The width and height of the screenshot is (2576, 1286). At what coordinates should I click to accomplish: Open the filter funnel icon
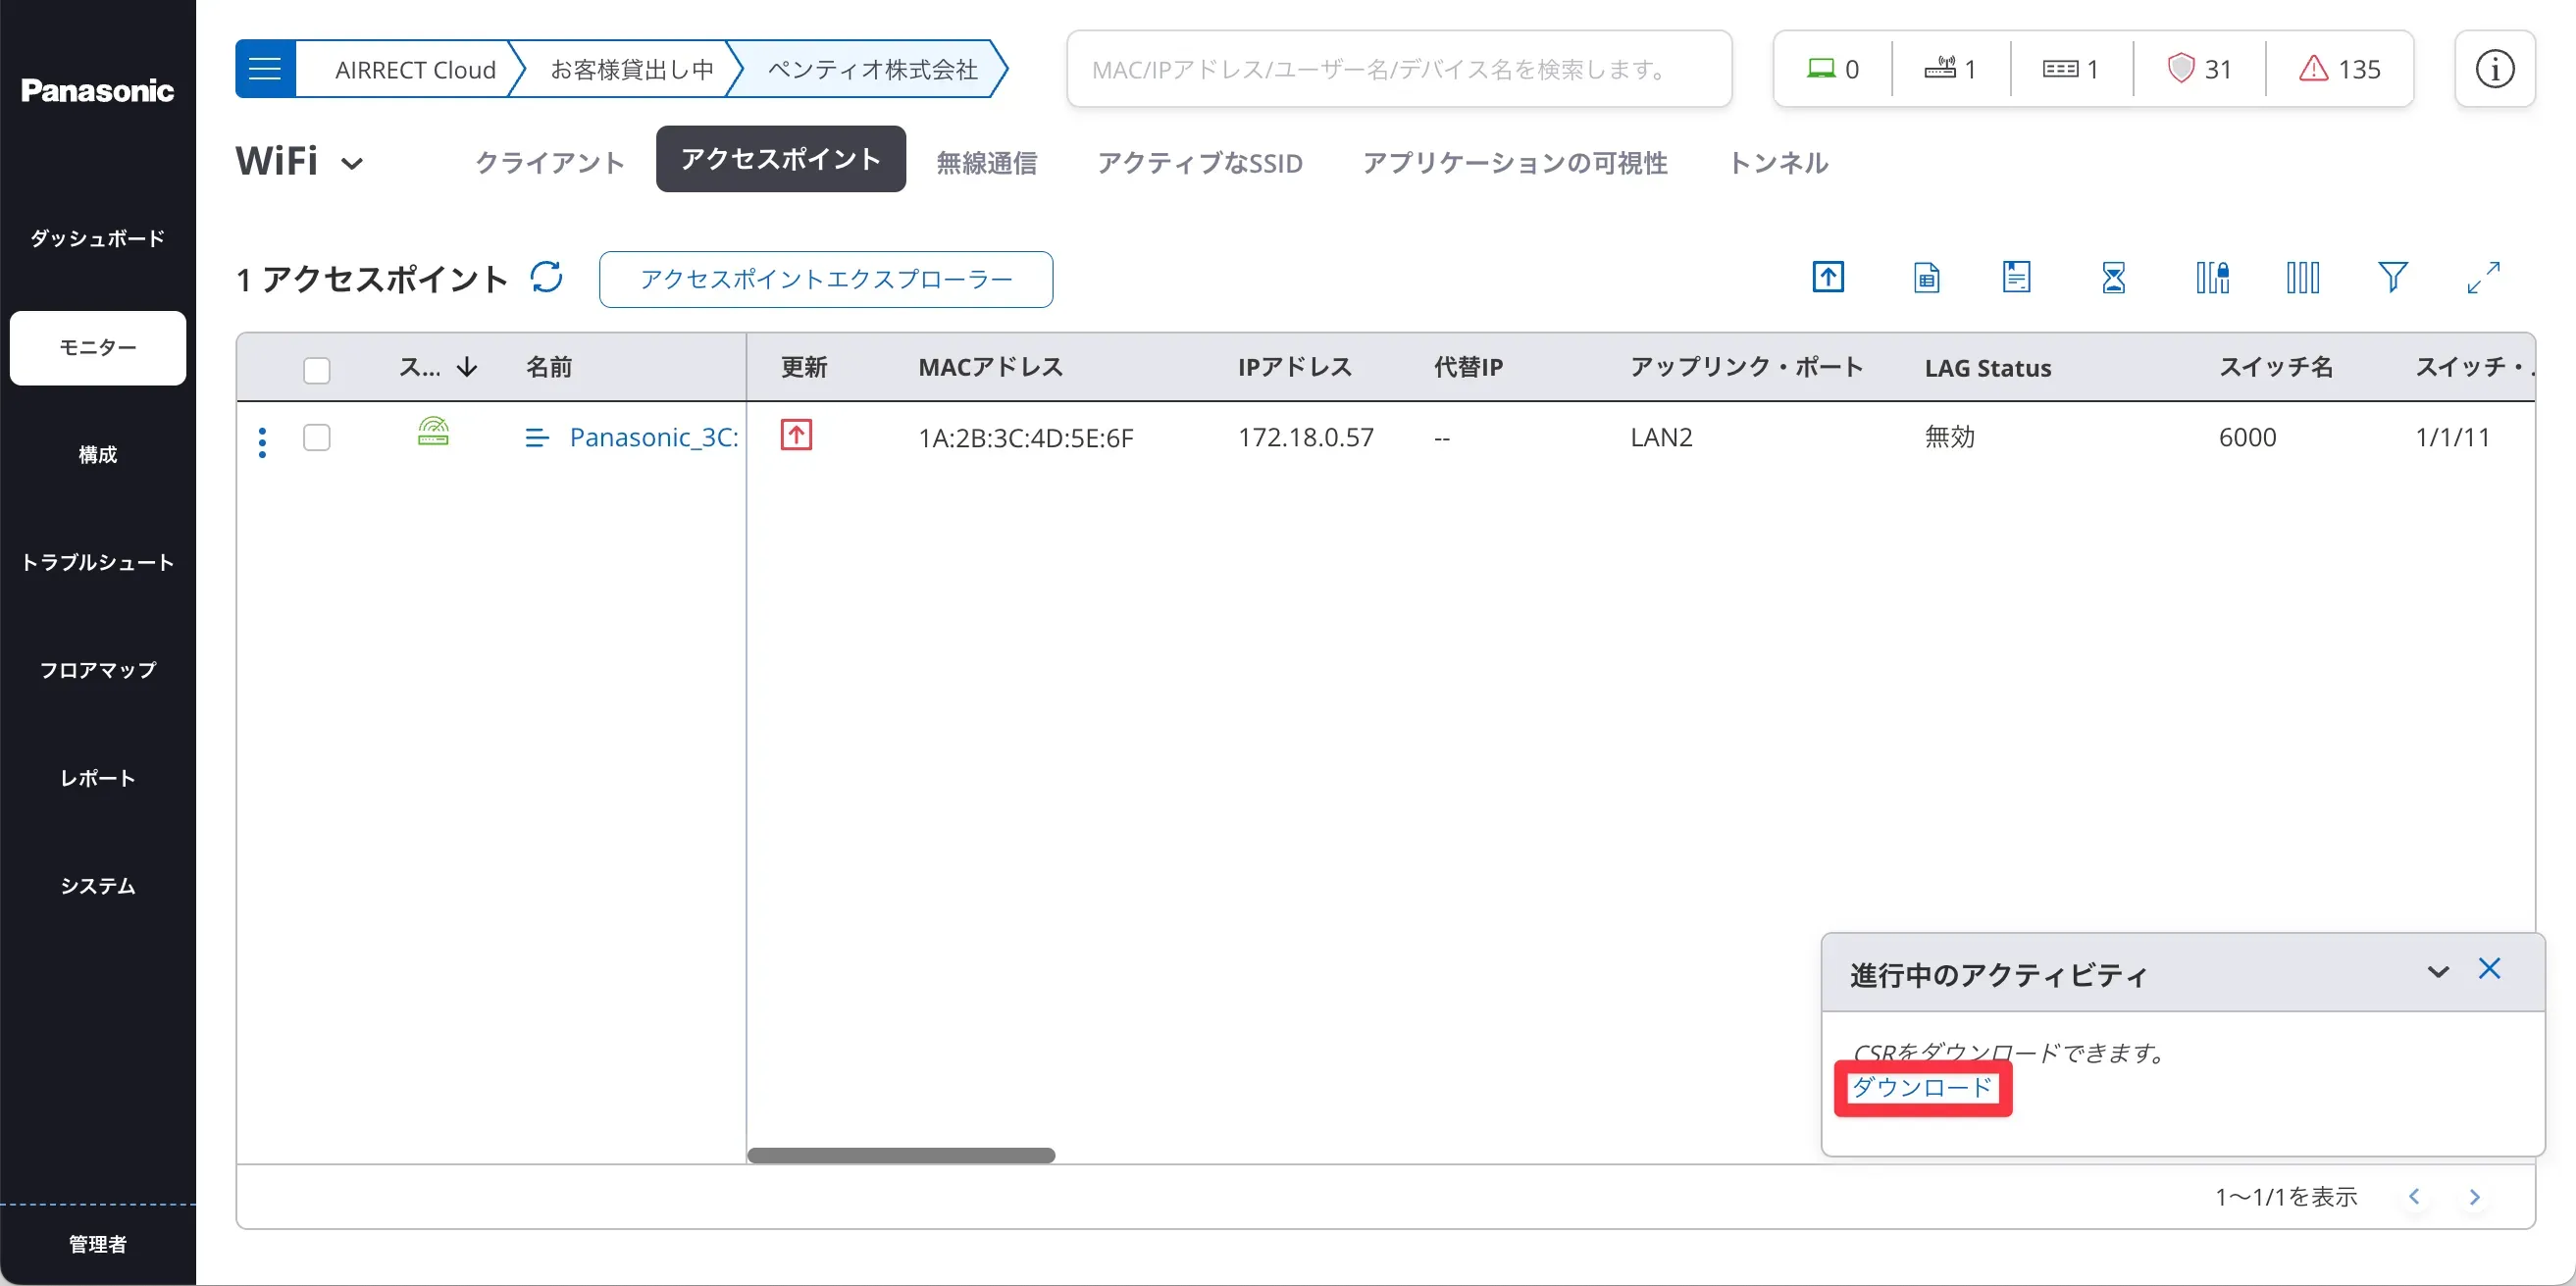[2392, 277]
